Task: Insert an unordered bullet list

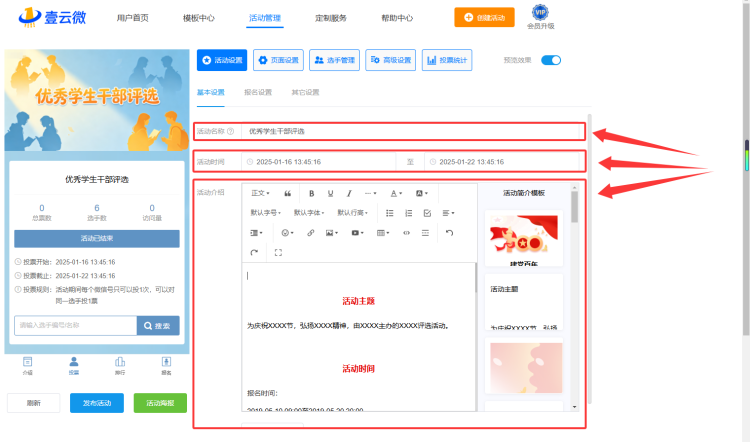Action: 390,213
